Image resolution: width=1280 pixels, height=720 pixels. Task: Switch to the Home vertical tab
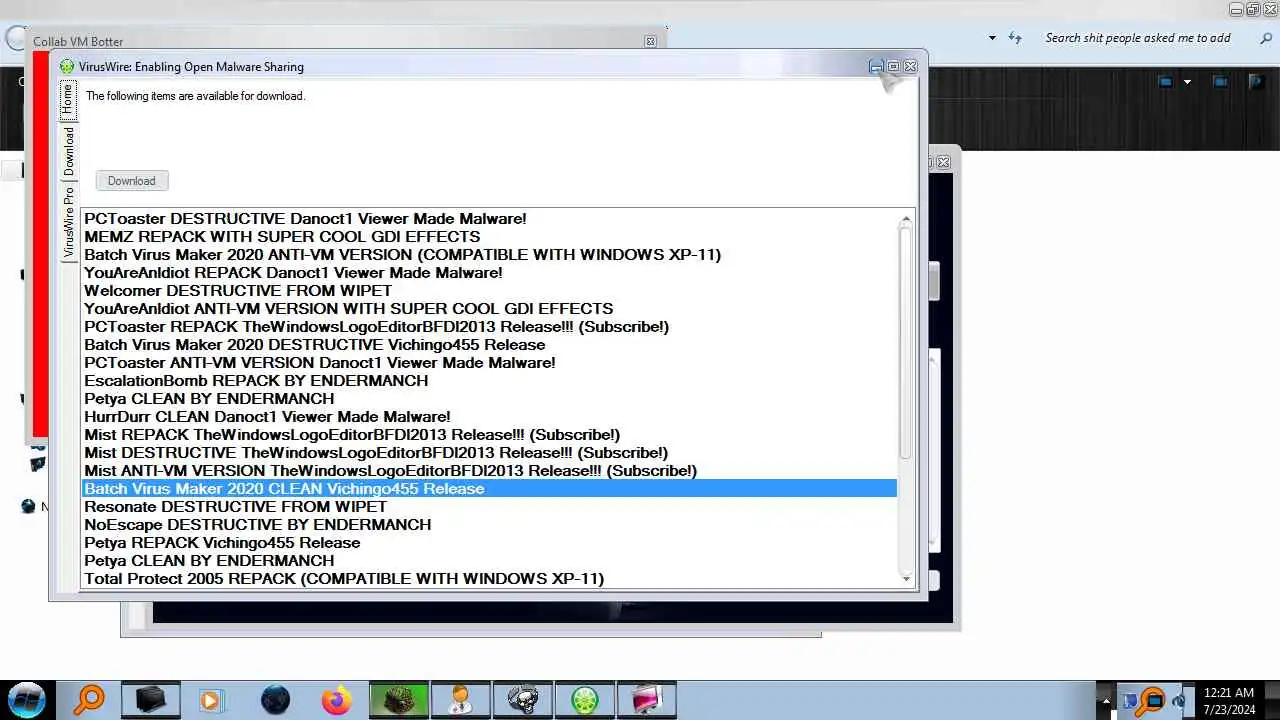[67, 98]
